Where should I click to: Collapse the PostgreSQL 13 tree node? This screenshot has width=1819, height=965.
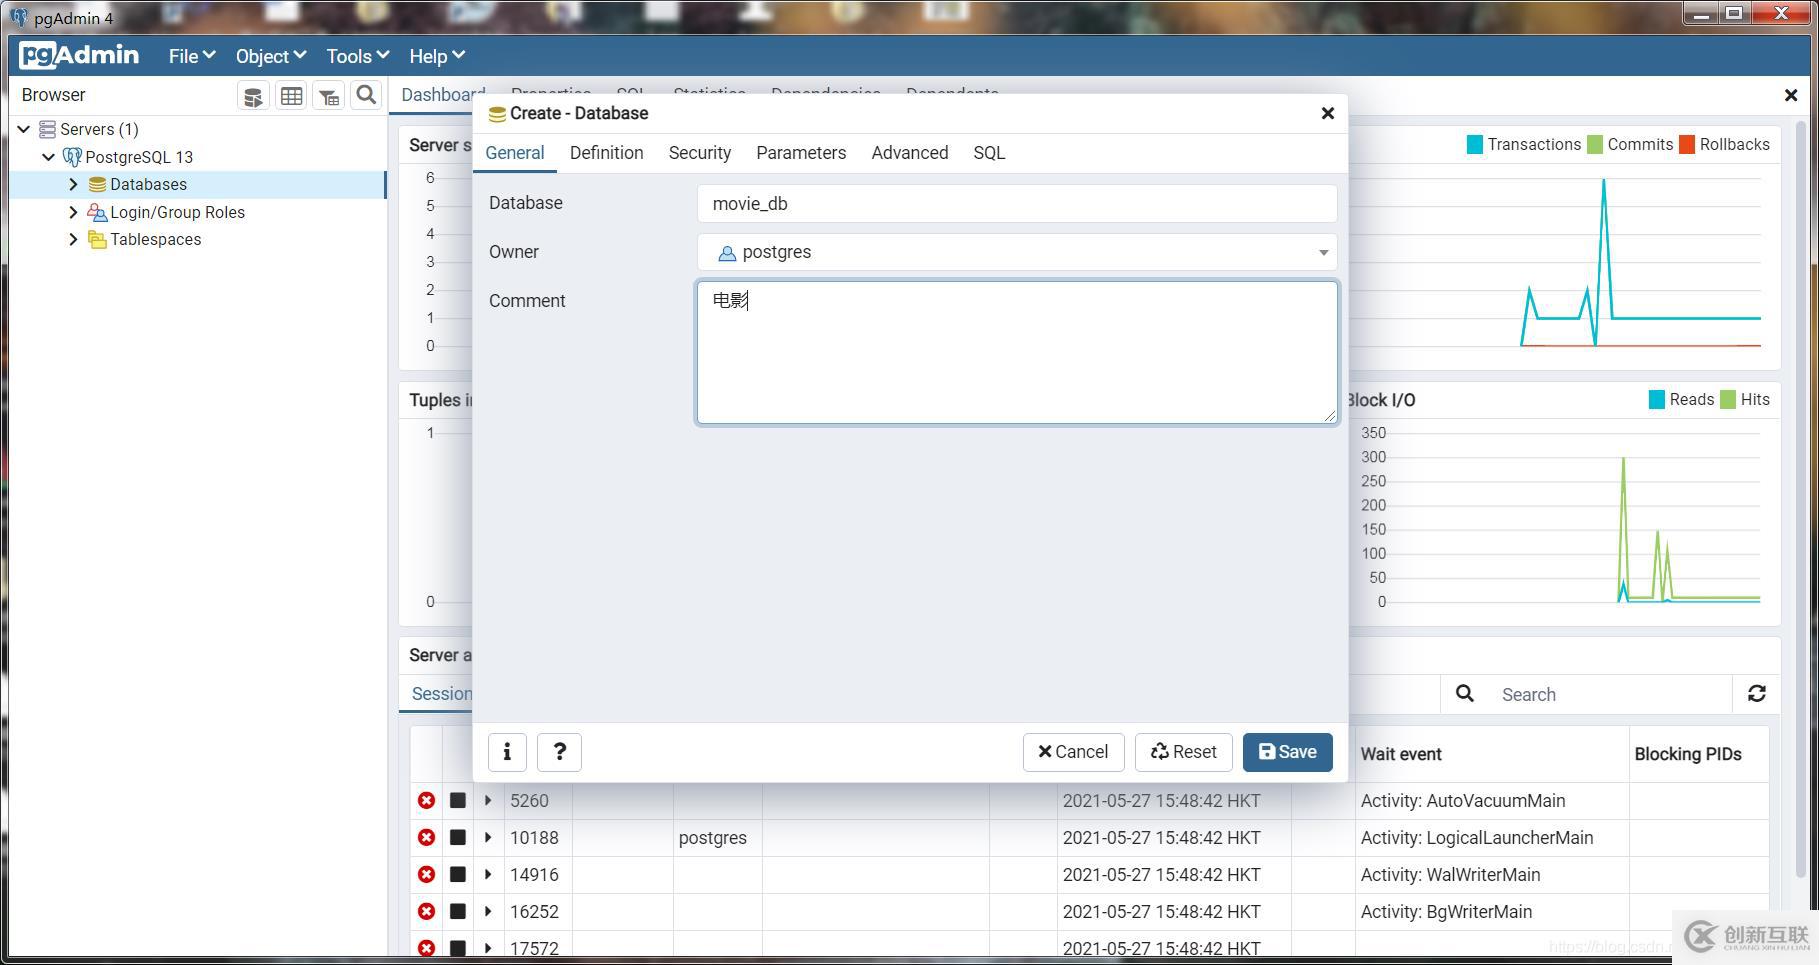click(48, 157)
